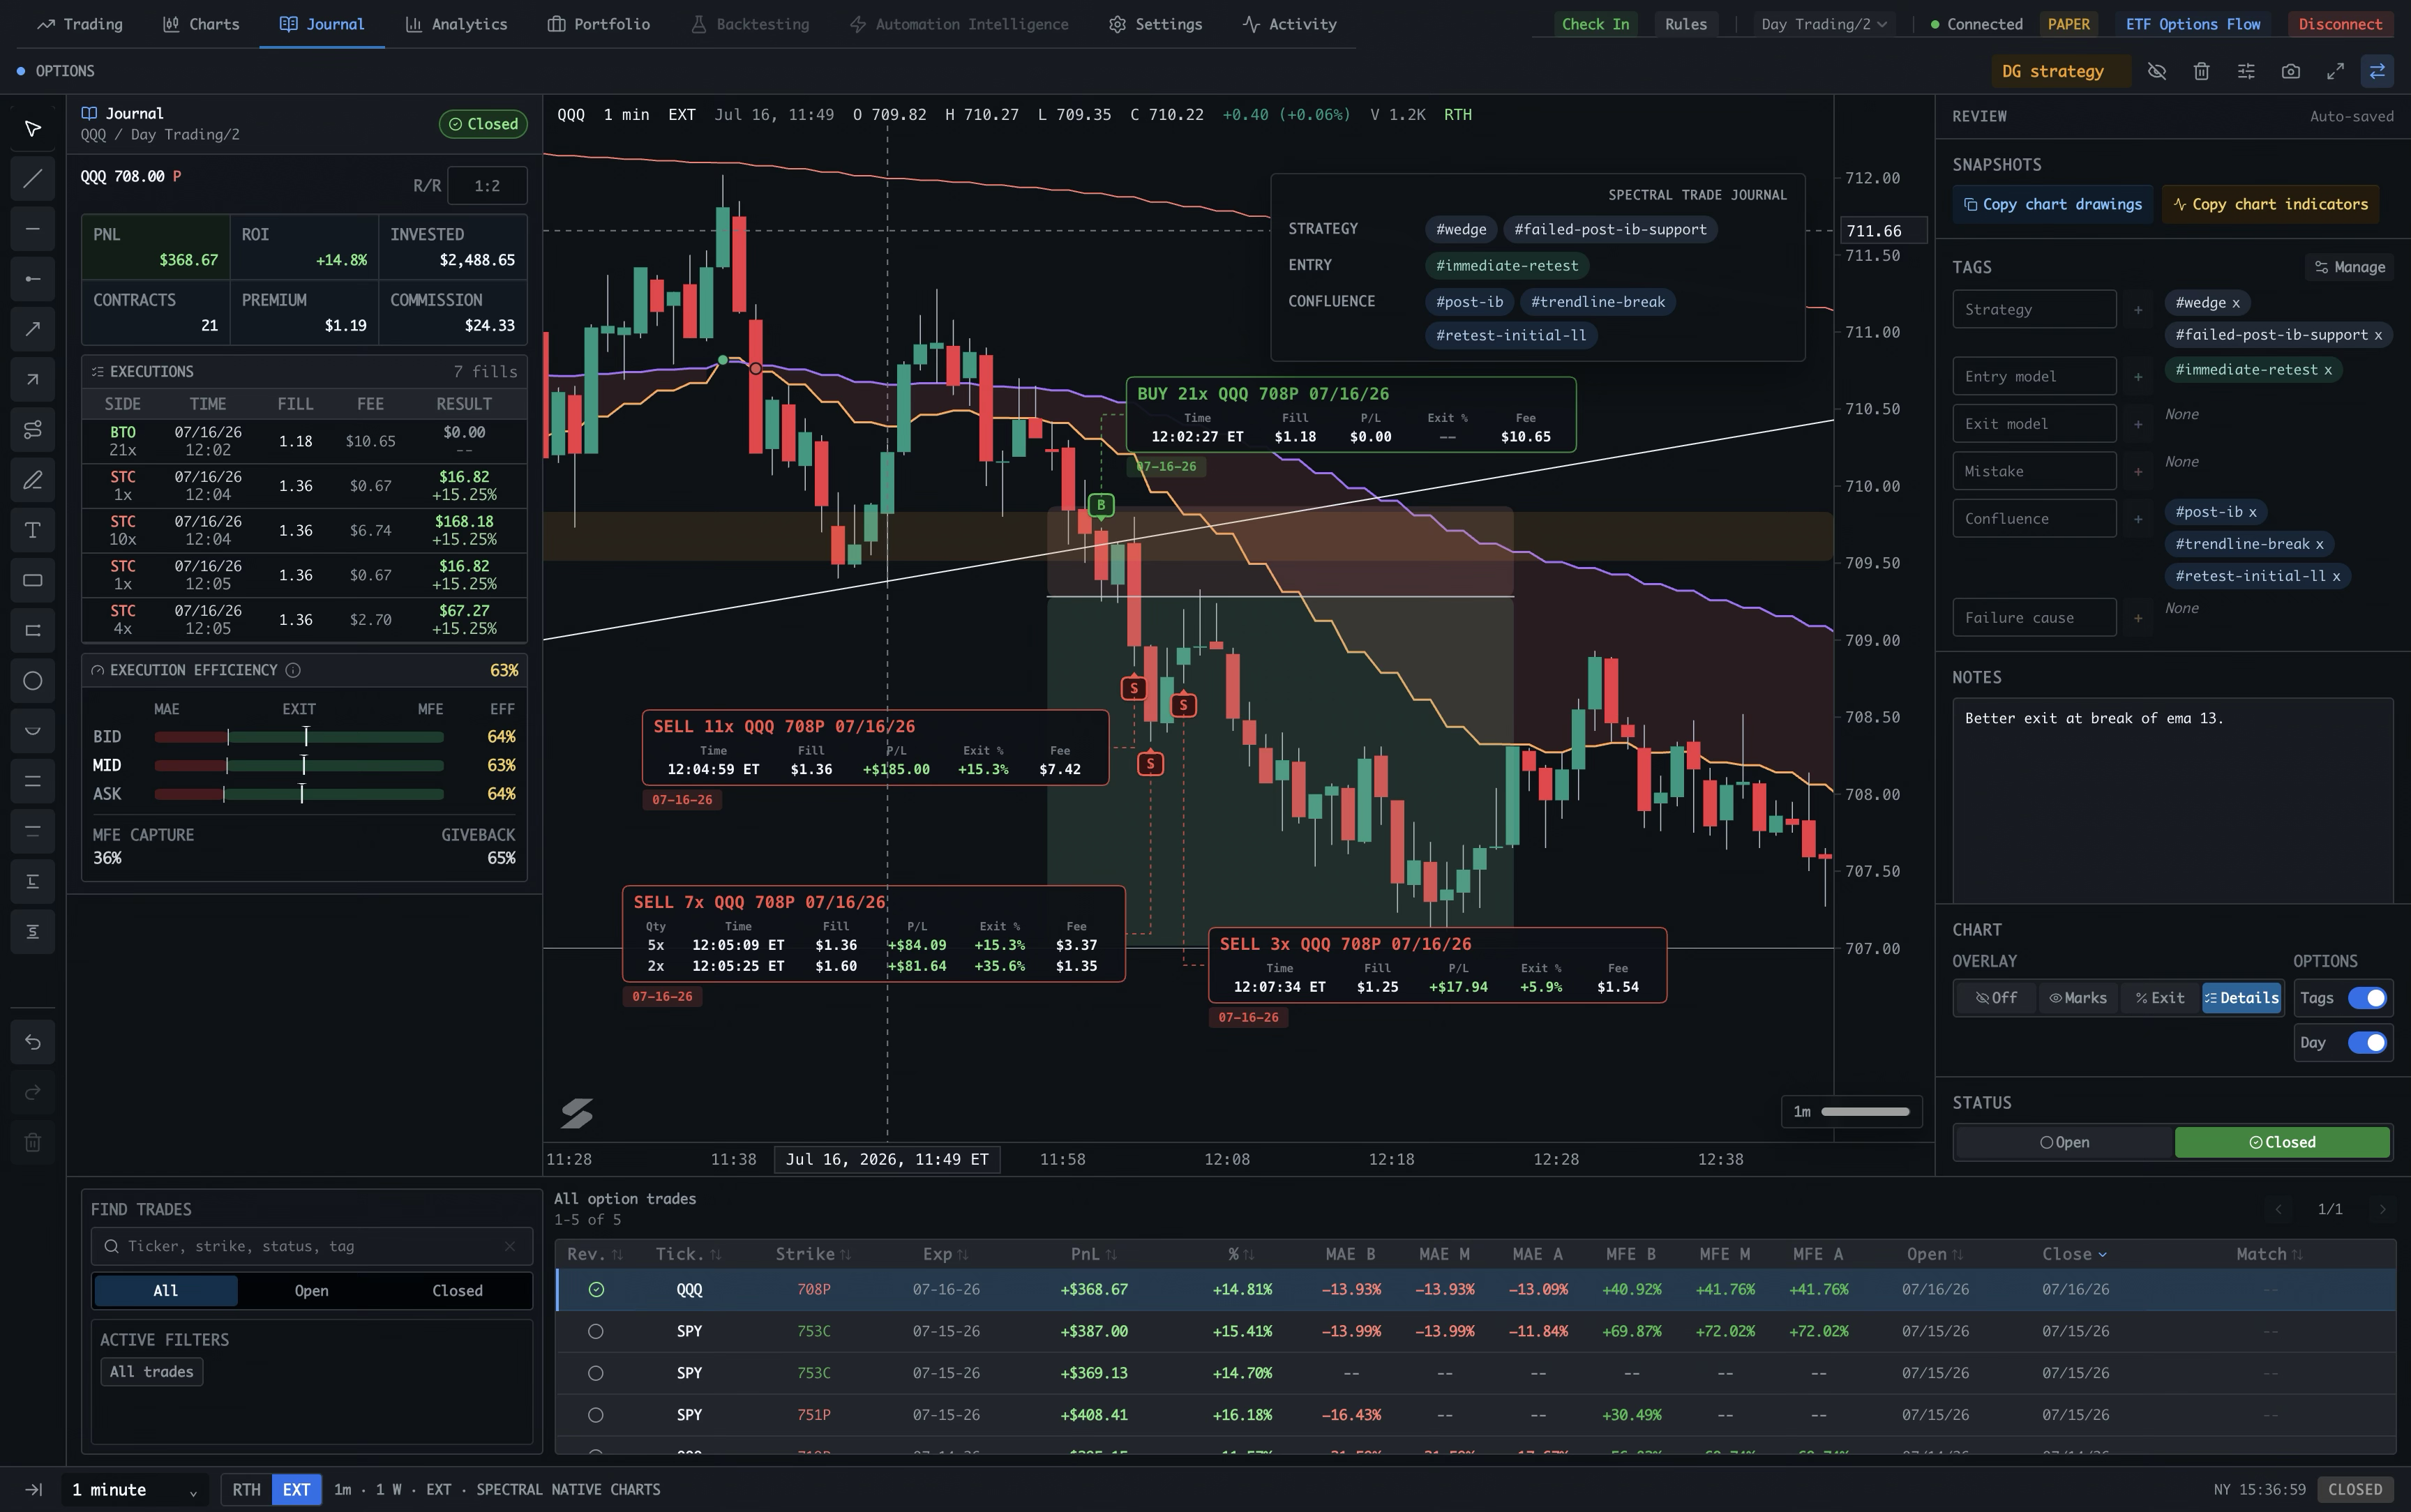
Task: Sort trades by Match column
Action: (x=2269, y=1254)
